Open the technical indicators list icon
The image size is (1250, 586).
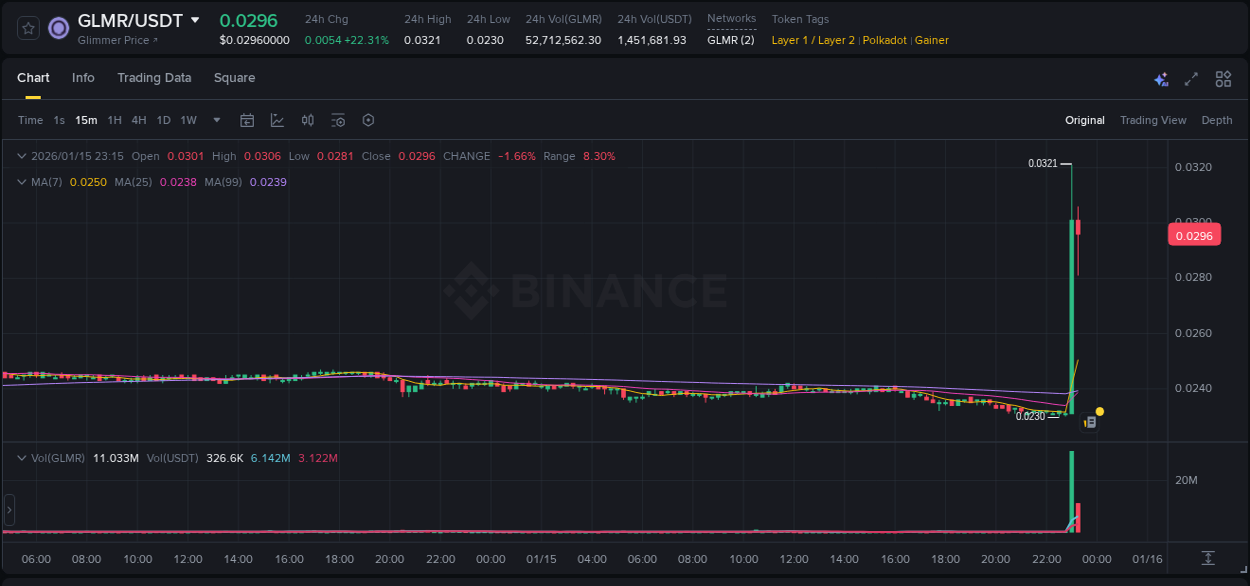coord(338,120)
